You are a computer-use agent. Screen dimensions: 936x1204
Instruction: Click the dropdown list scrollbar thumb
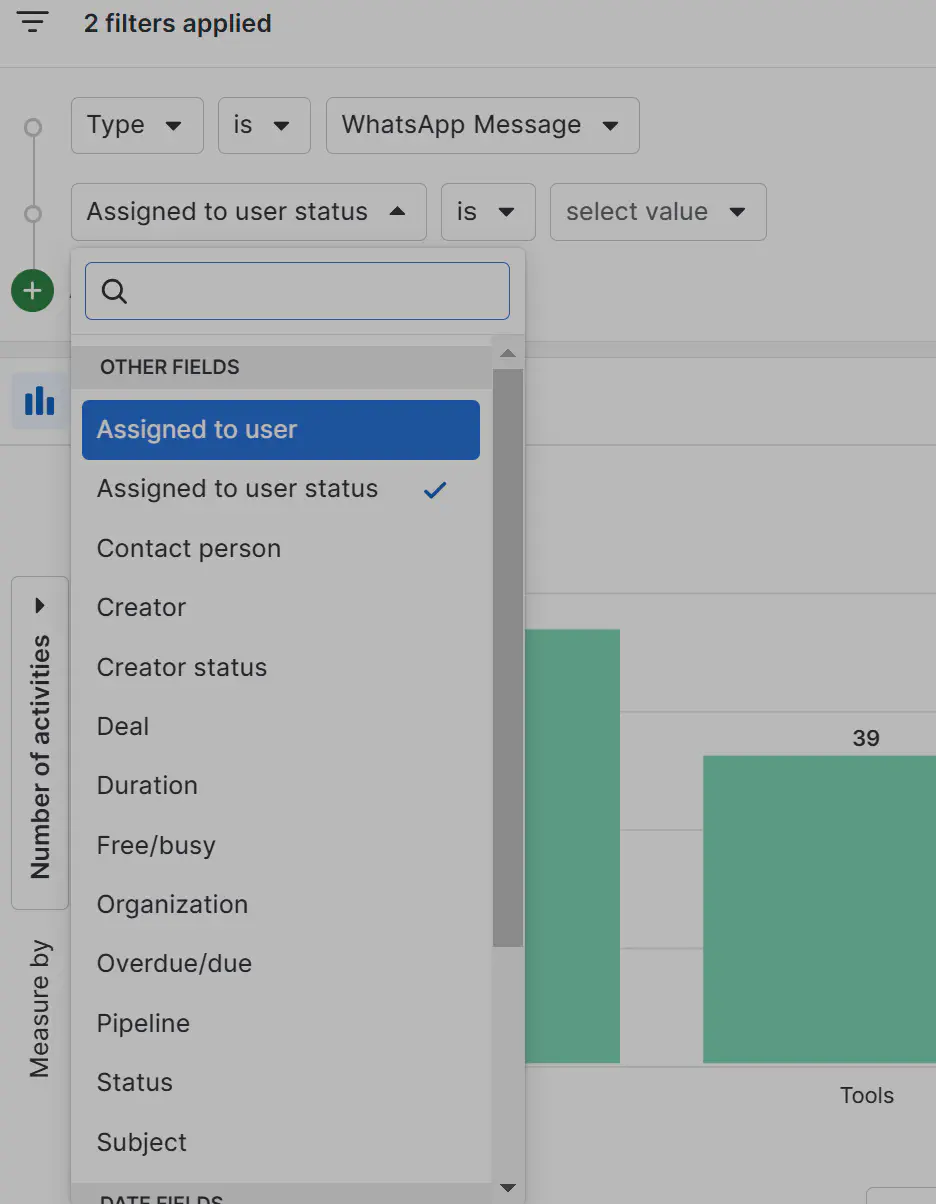tap(508, 658)
